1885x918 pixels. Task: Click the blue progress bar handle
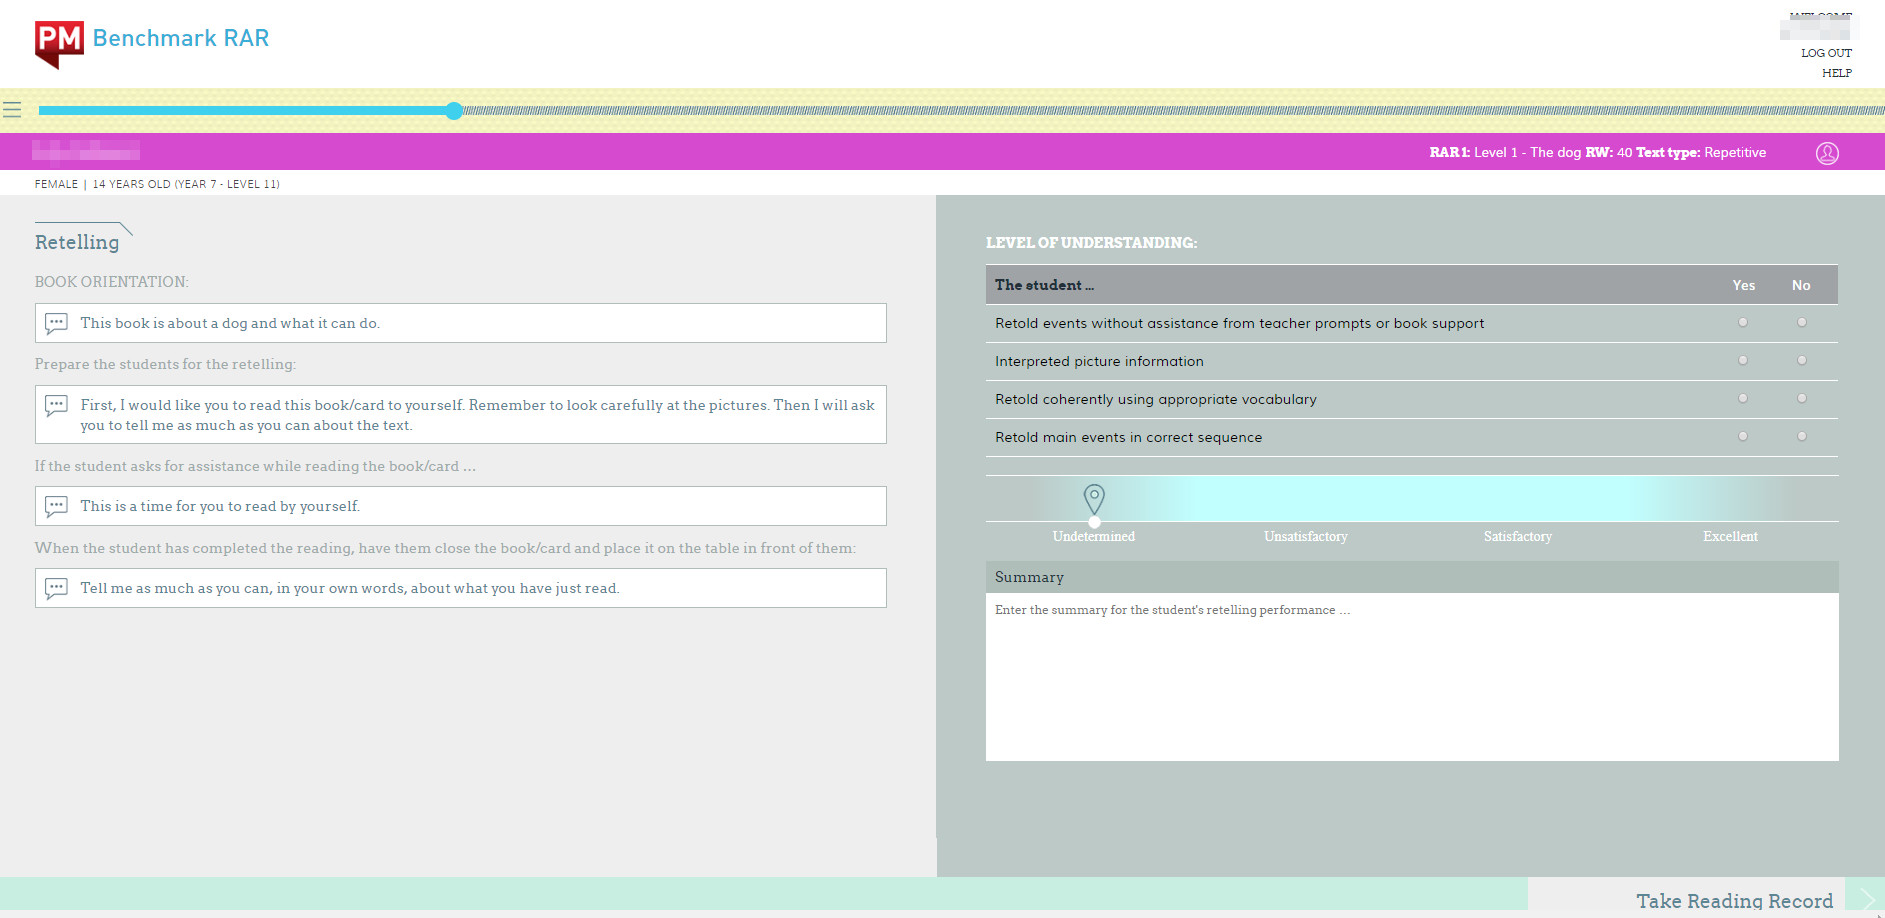[x=454, y=111]
